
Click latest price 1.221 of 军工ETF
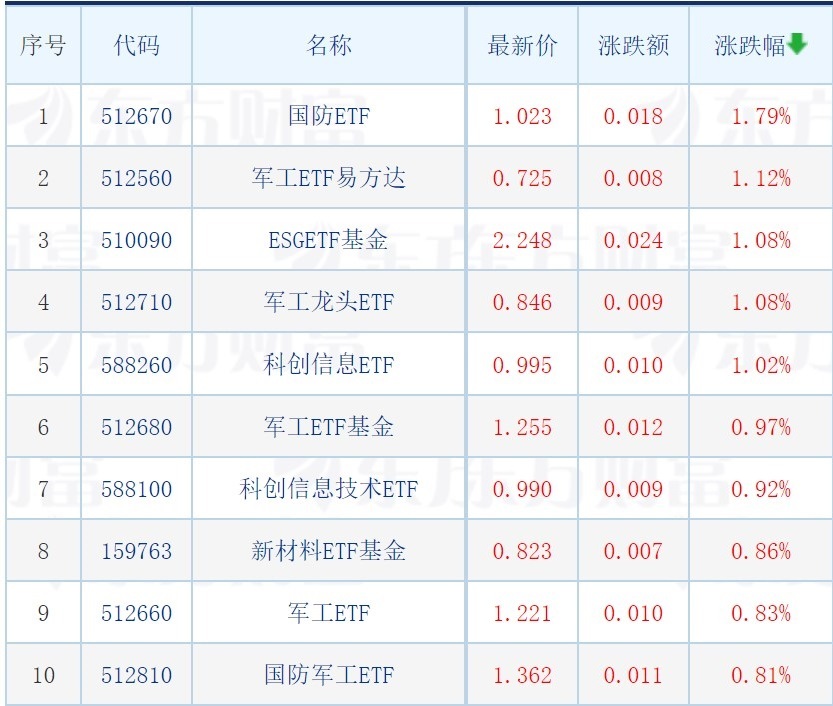coord(522,613)
